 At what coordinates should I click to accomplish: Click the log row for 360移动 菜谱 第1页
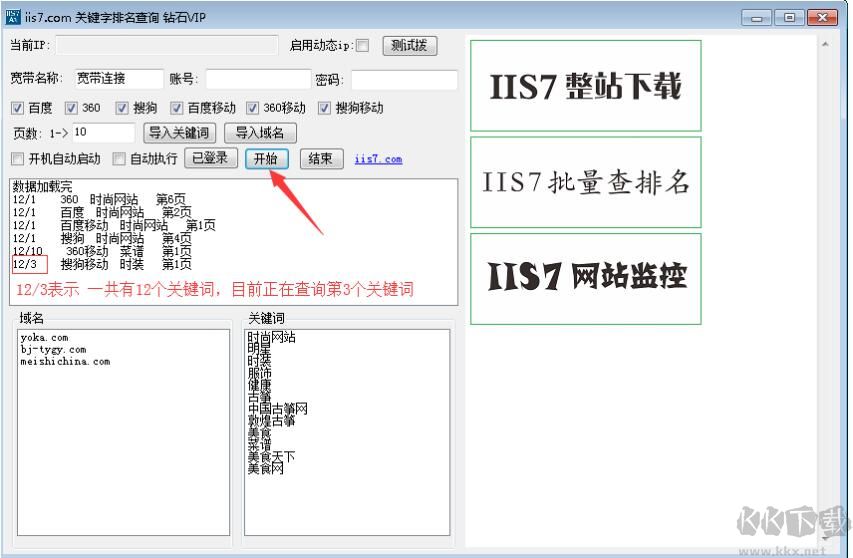point(102,251)
